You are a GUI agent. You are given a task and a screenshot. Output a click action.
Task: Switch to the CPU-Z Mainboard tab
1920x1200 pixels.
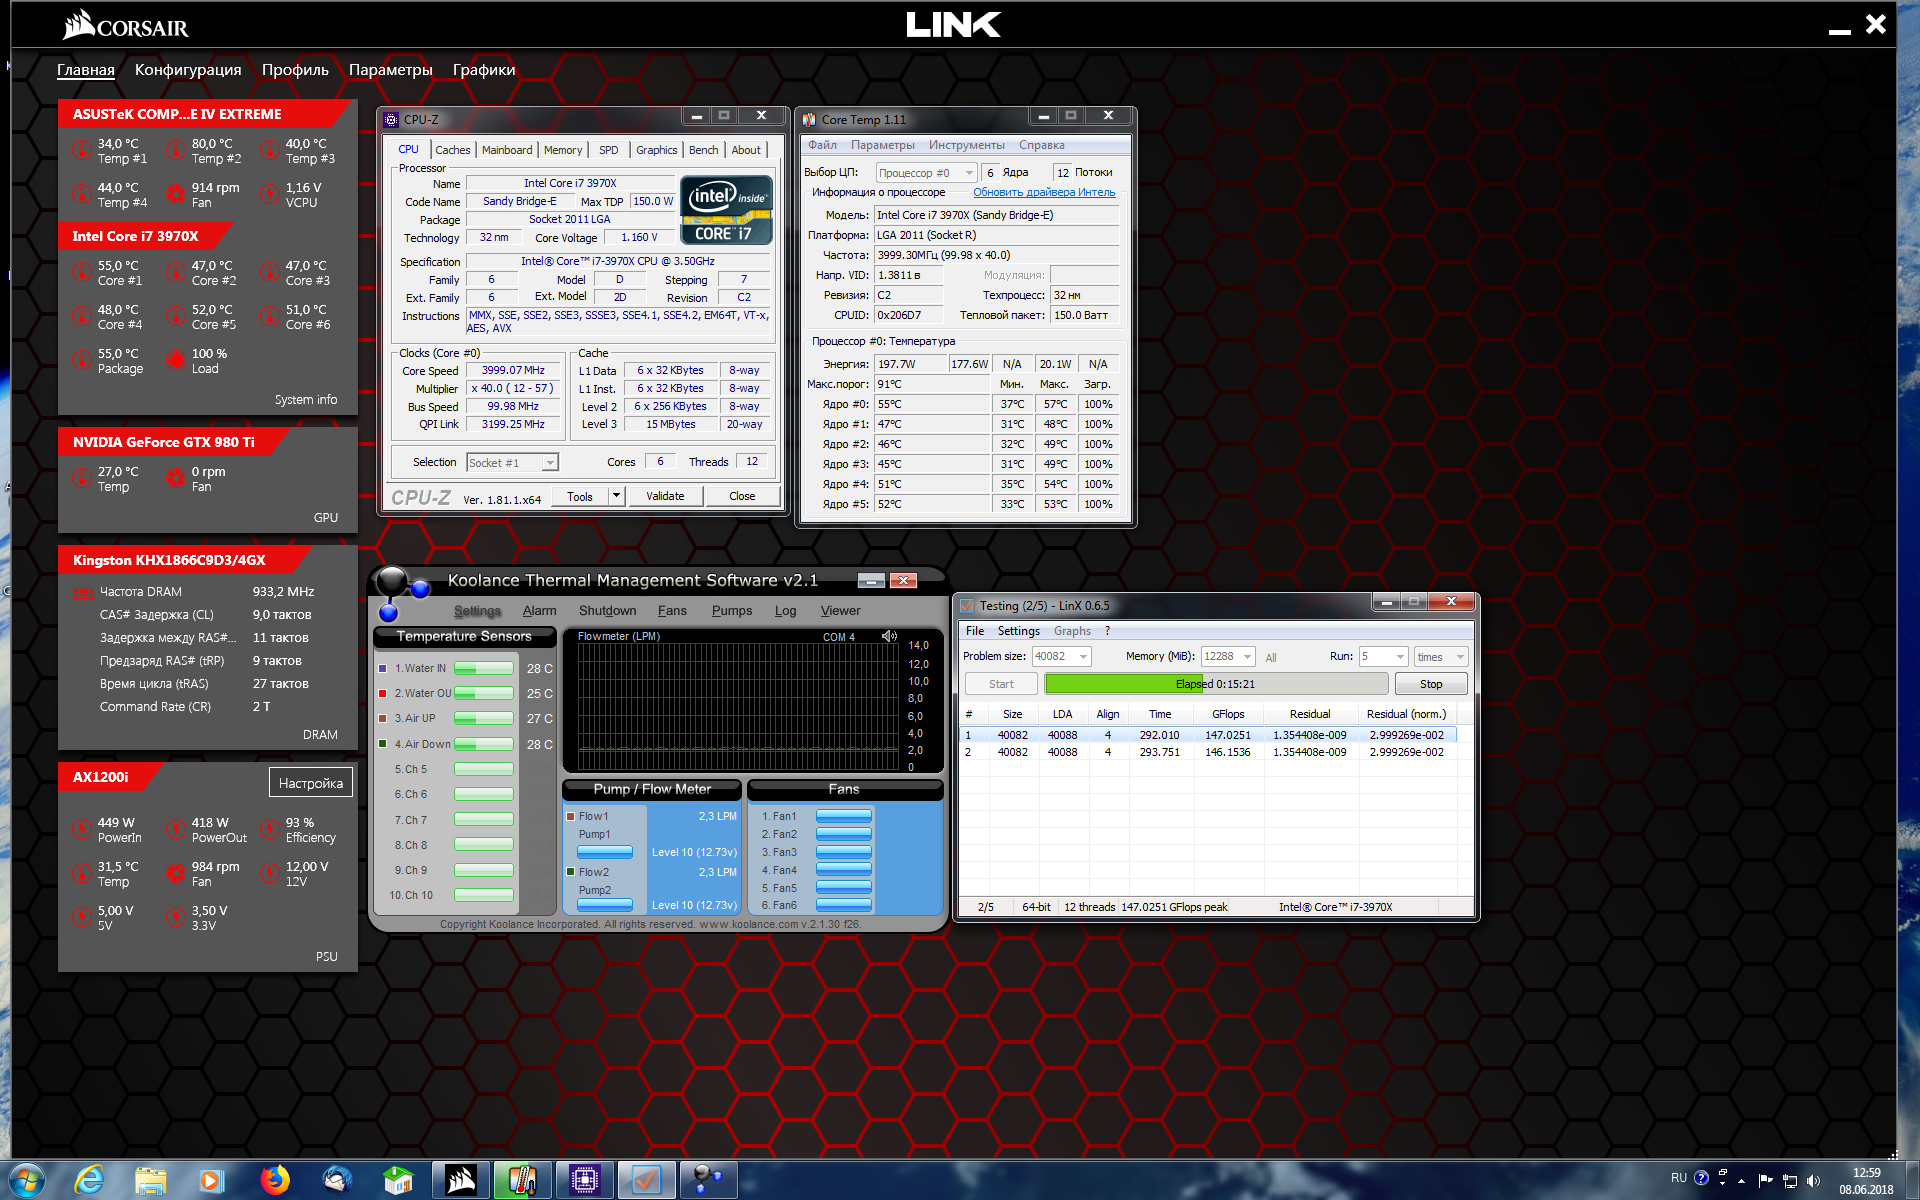point(507,150)
